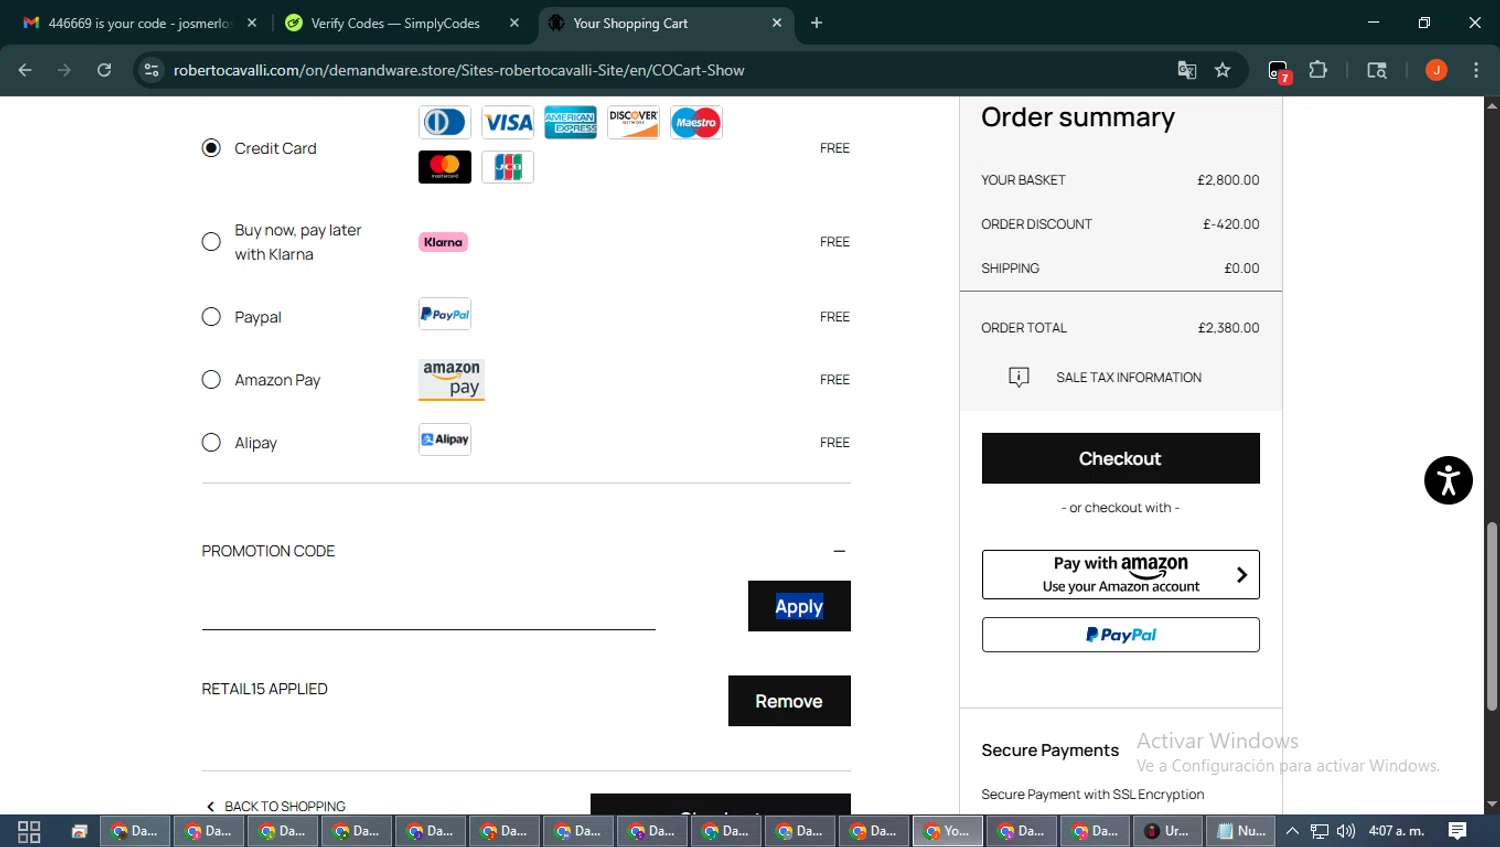Viewport: 1500px width, 847px height.
Task: Click the Klarna logo badge
Action: click(x=443, y=242)
